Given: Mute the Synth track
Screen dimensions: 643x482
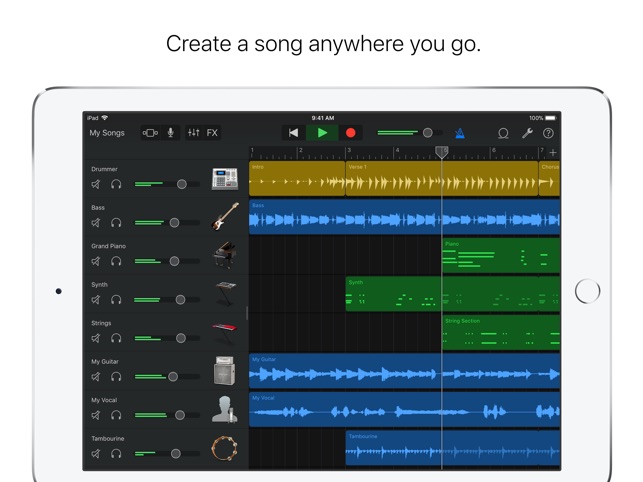Looking at the screenshot, I should pos(96,300).
